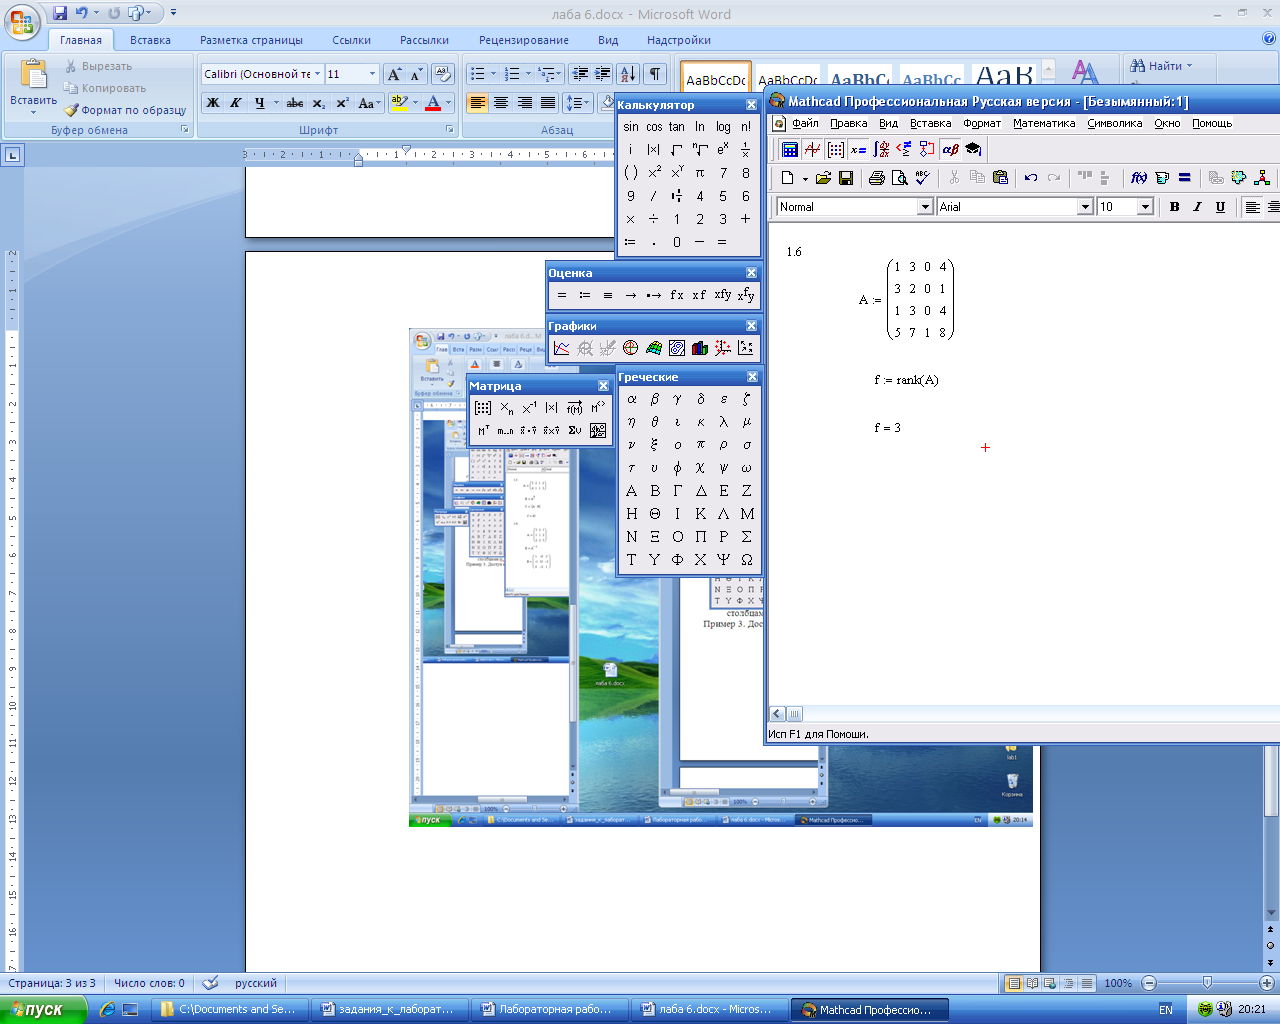
Task: Undo the last action in Mathcad
Action: 1031,178
